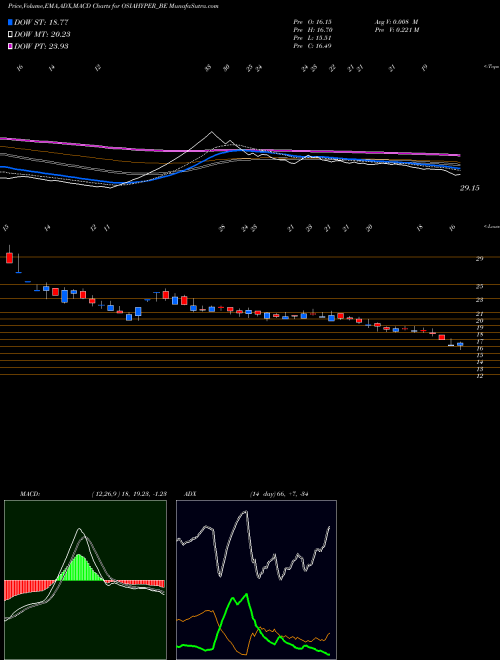Click the 'MACD:' panel heading
The image size is (500, 660).
tap(29, 494)
